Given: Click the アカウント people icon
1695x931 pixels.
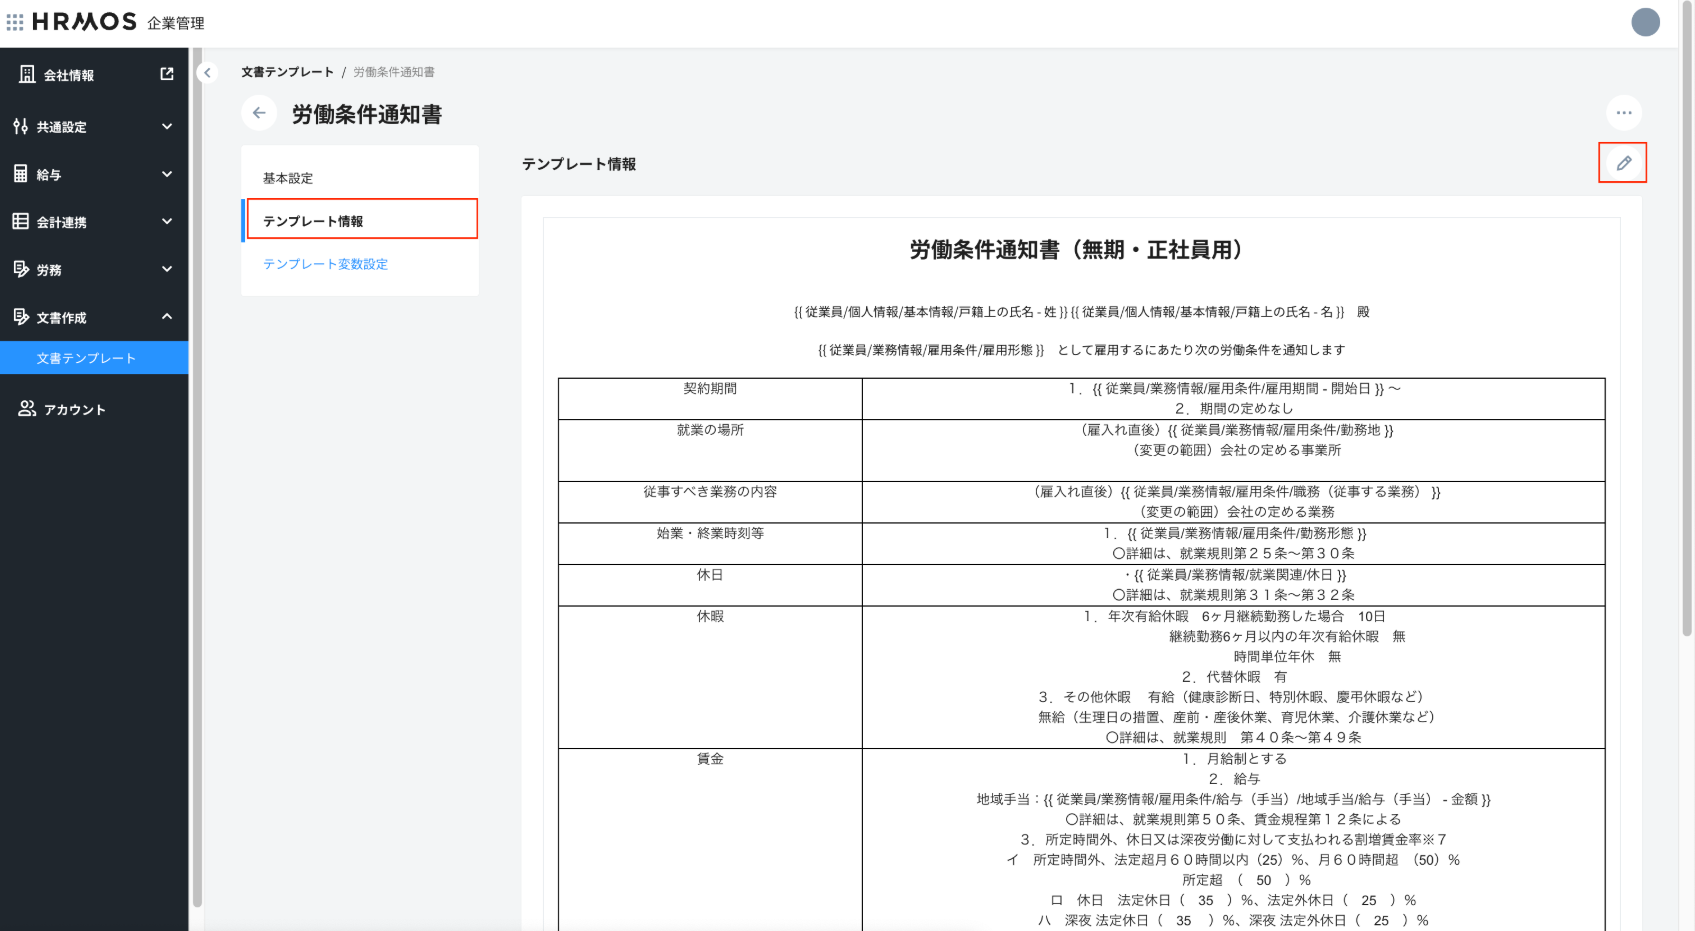Looking at the screenshot, I should tap(27, 409).
